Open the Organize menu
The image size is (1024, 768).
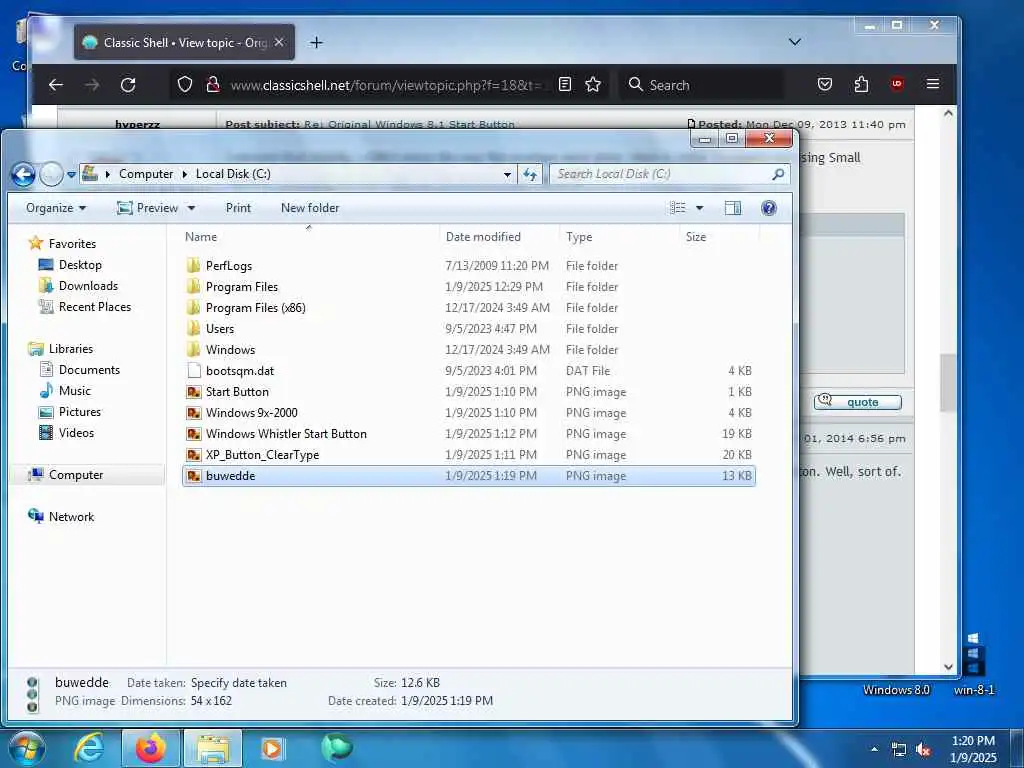[56, 208]
